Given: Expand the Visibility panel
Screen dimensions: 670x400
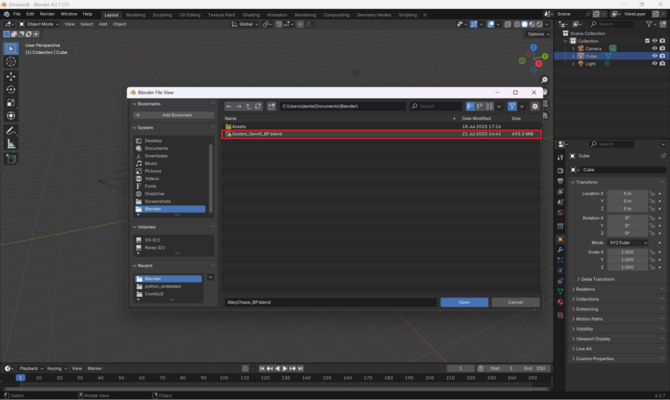Looking at the screenshot, I should 584,329.
